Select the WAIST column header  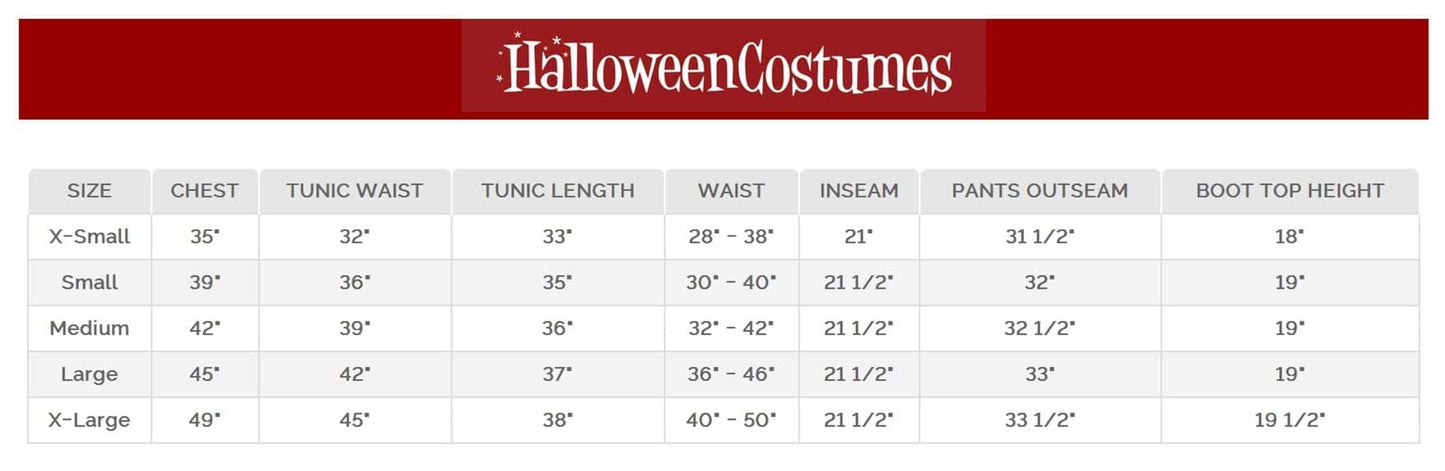[731, 190]
